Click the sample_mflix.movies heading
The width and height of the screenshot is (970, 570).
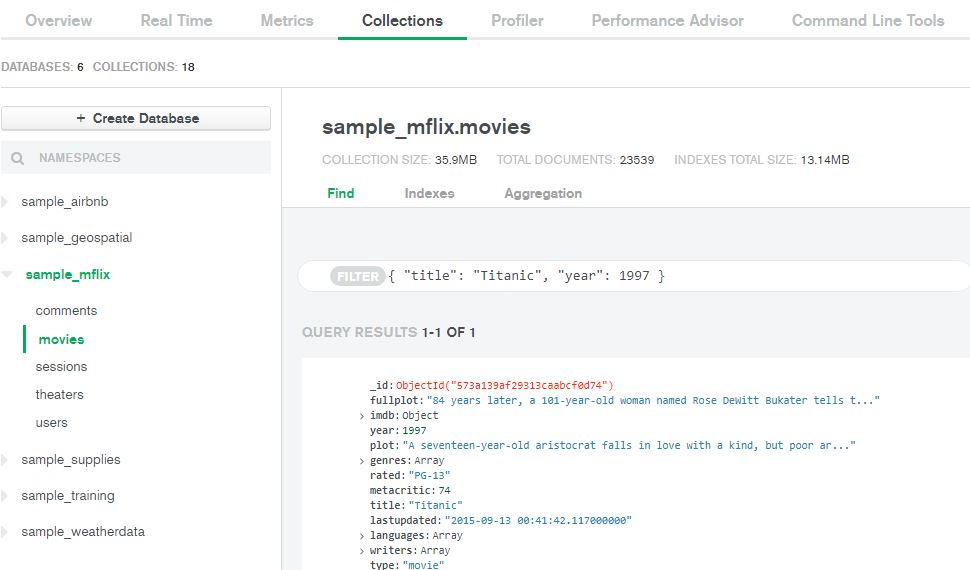[x=426, y=127]
